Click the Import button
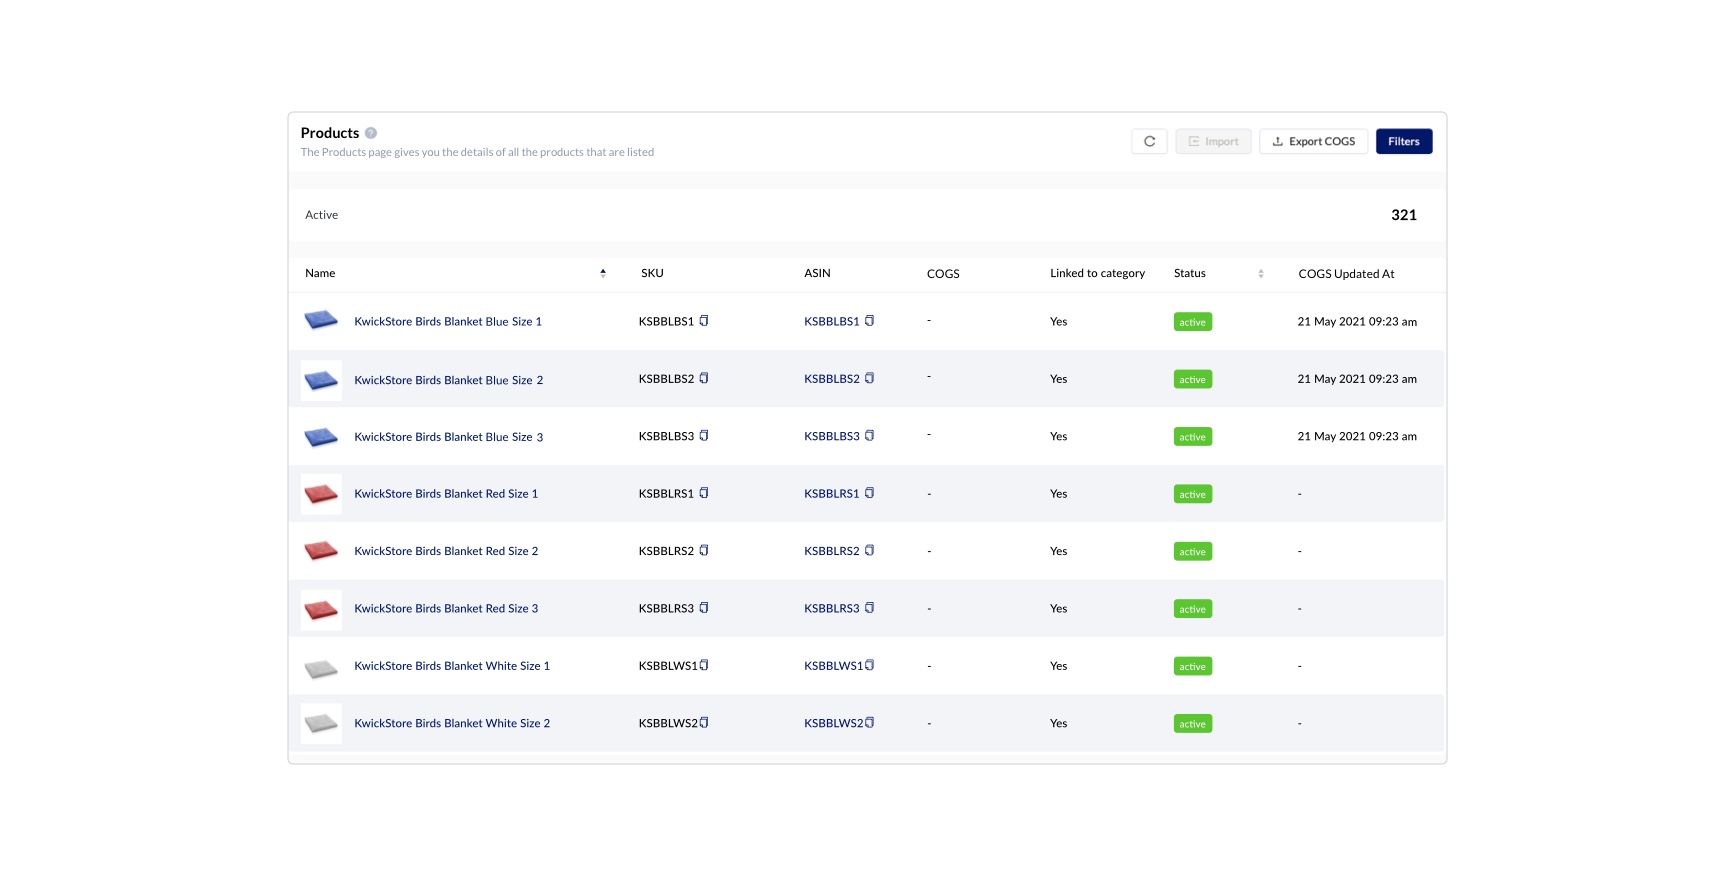 pos(1213,142)
